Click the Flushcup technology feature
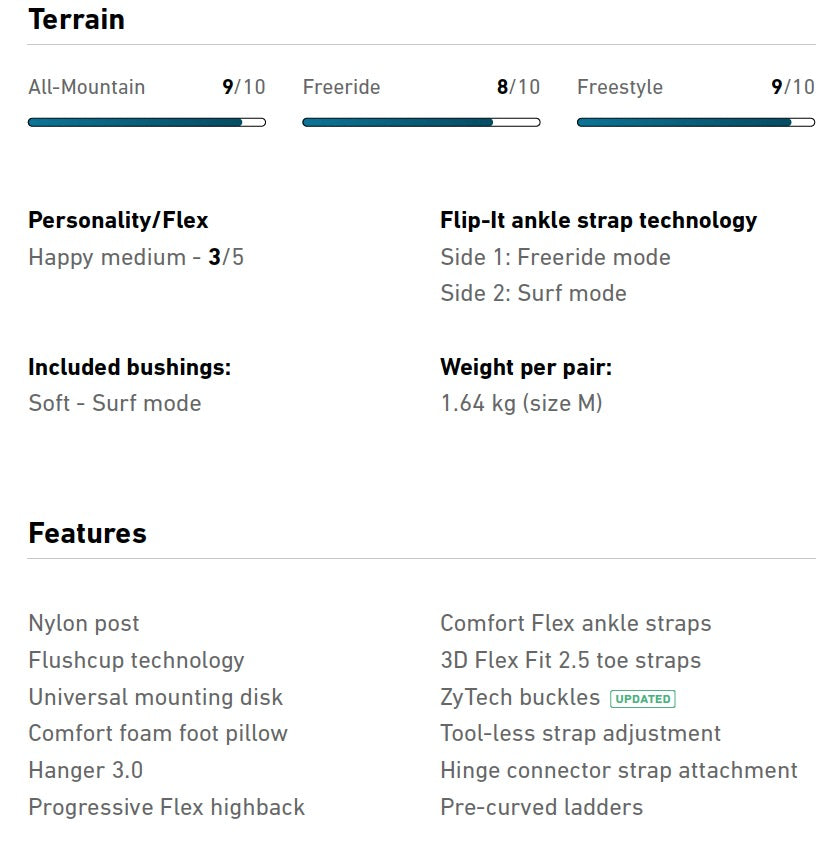The height and width of the screenshot is (842, 820). point(136,660)
